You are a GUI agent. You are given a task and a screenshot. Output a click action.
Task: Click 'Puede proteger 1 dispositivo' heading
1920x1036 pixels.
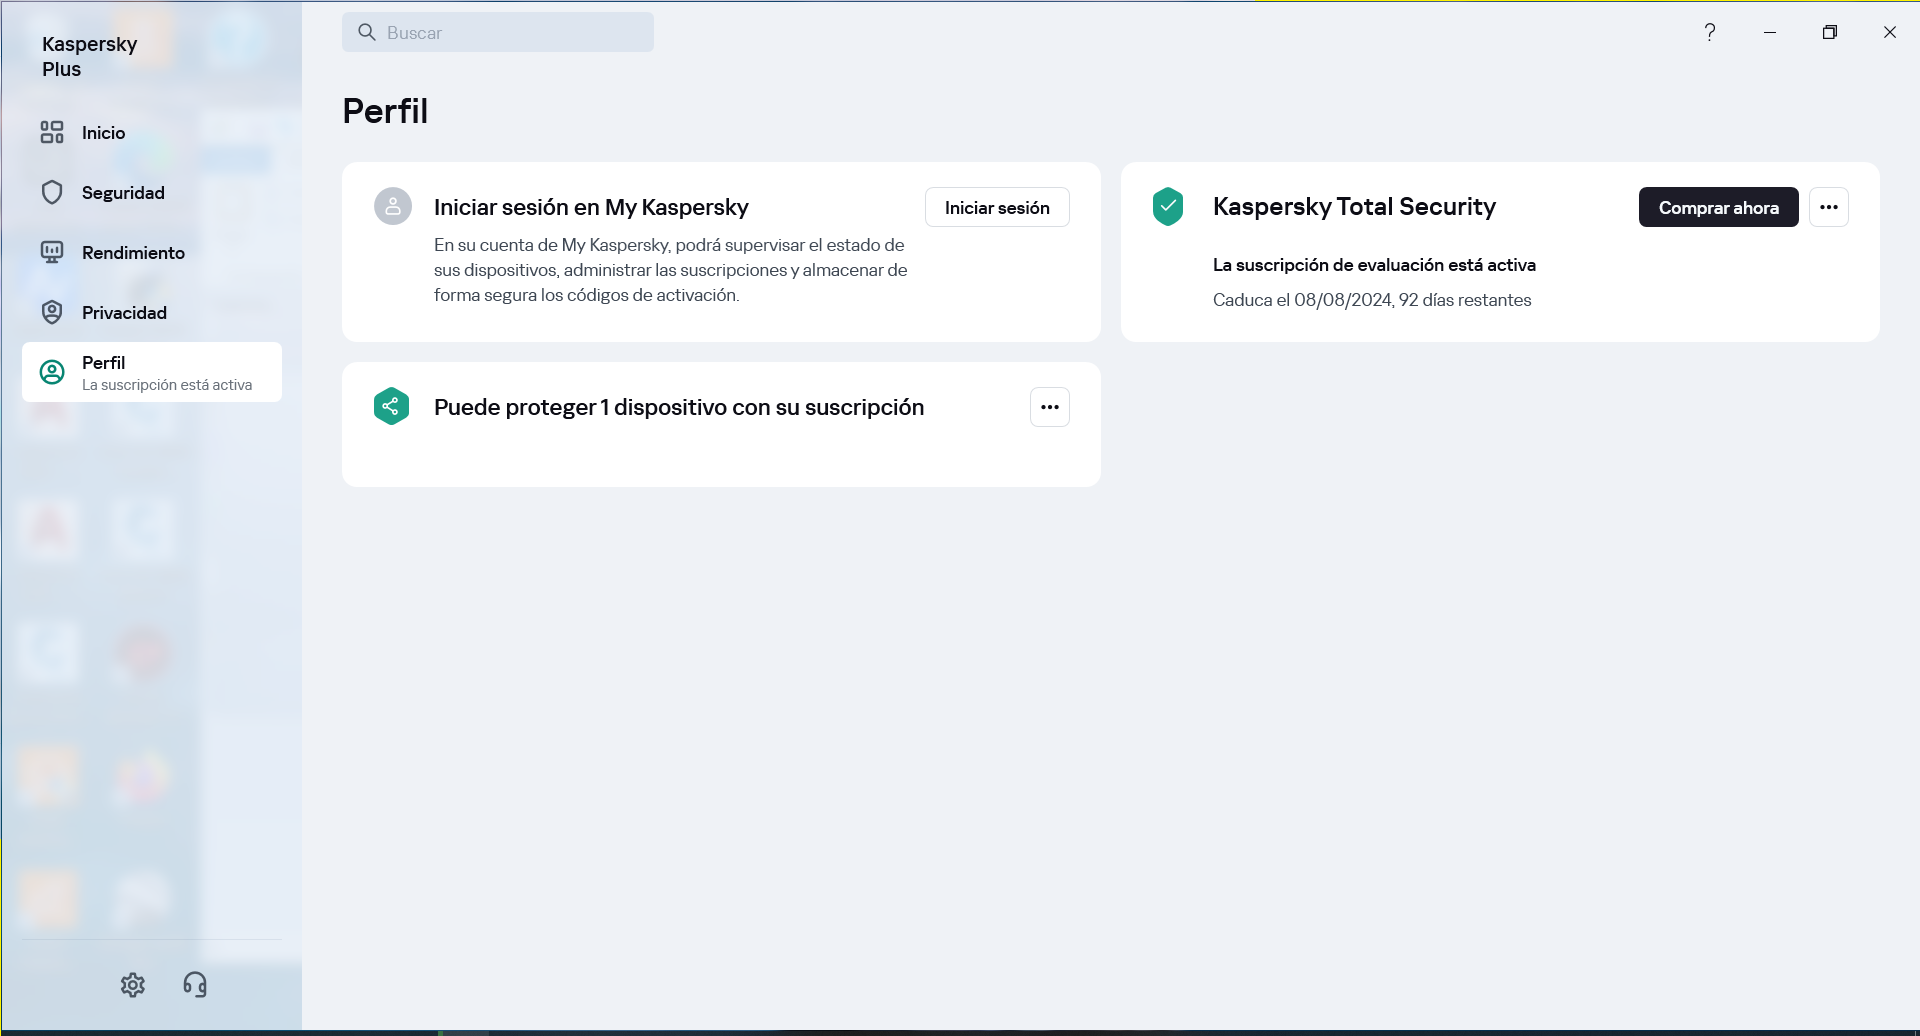pos(679,407)
